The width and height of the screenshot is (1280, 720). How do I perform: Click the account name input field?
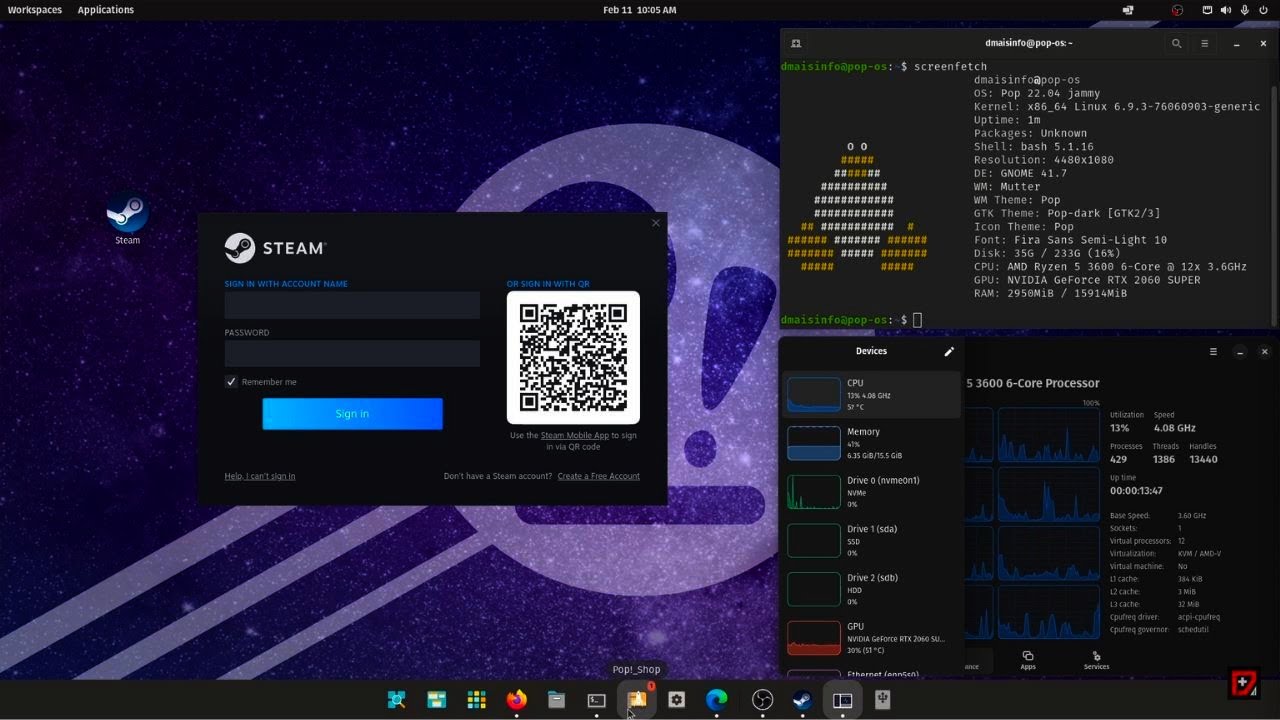[352, 305]
